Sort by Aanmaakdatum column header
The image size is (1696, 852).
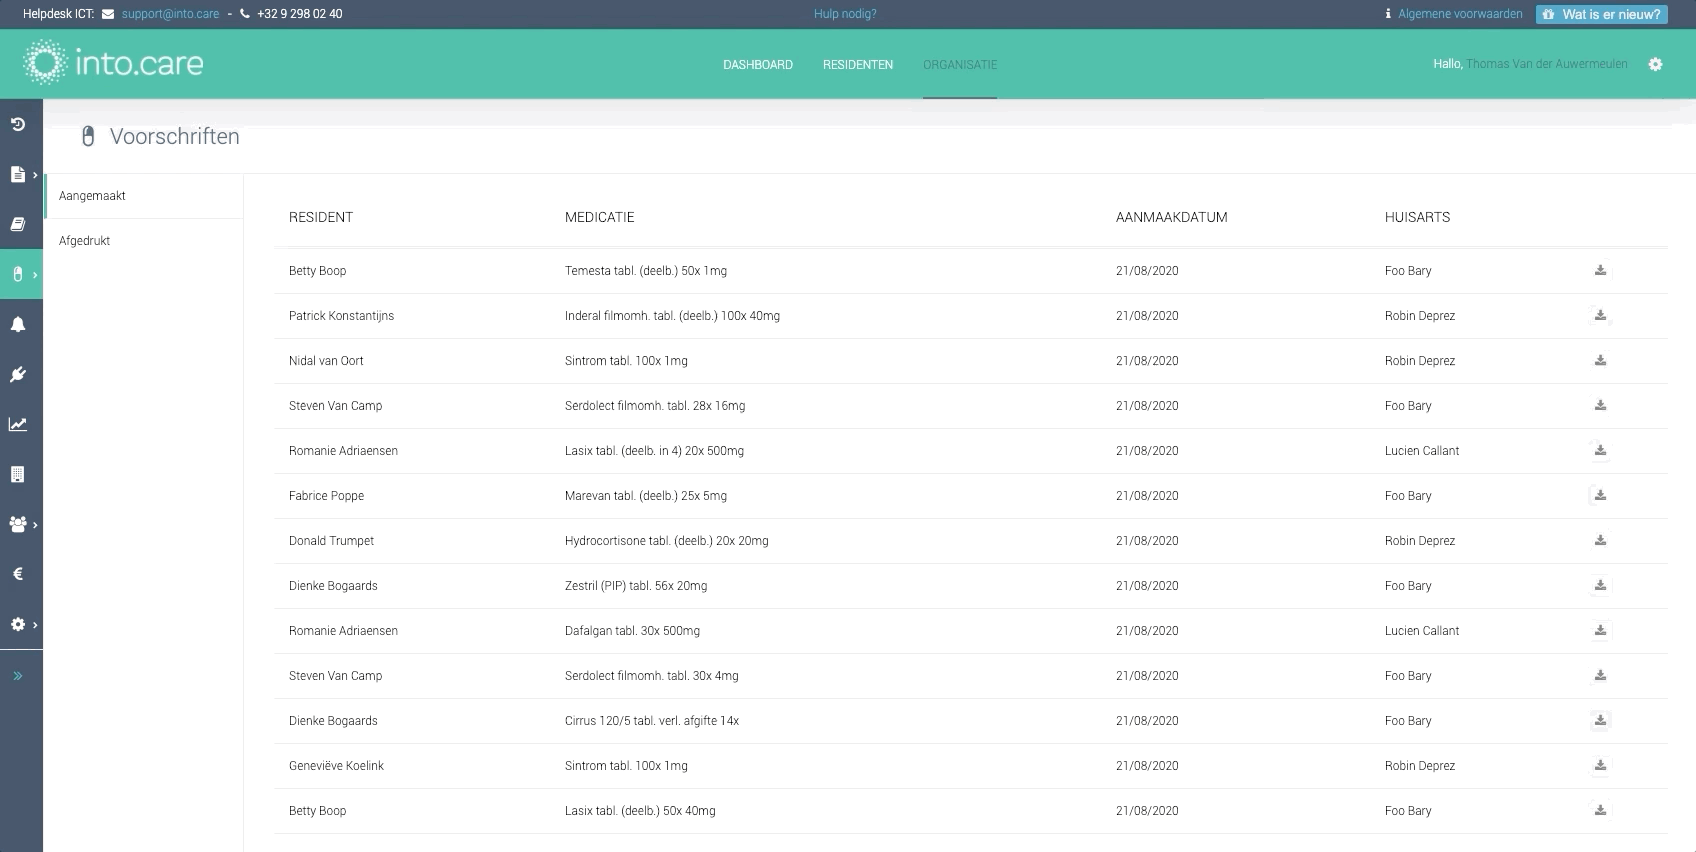point(1172,217)
